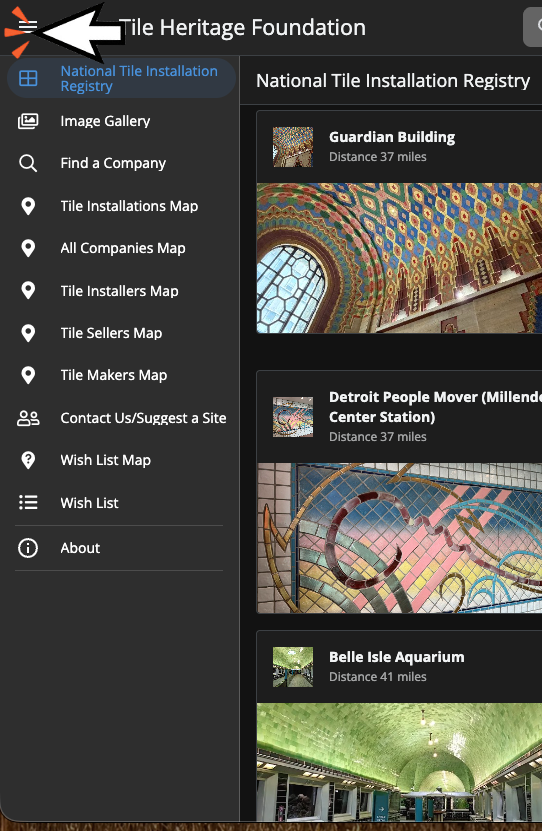
Task: Click the Wish List bulleted-list icon
Action: tap(28, 502)
